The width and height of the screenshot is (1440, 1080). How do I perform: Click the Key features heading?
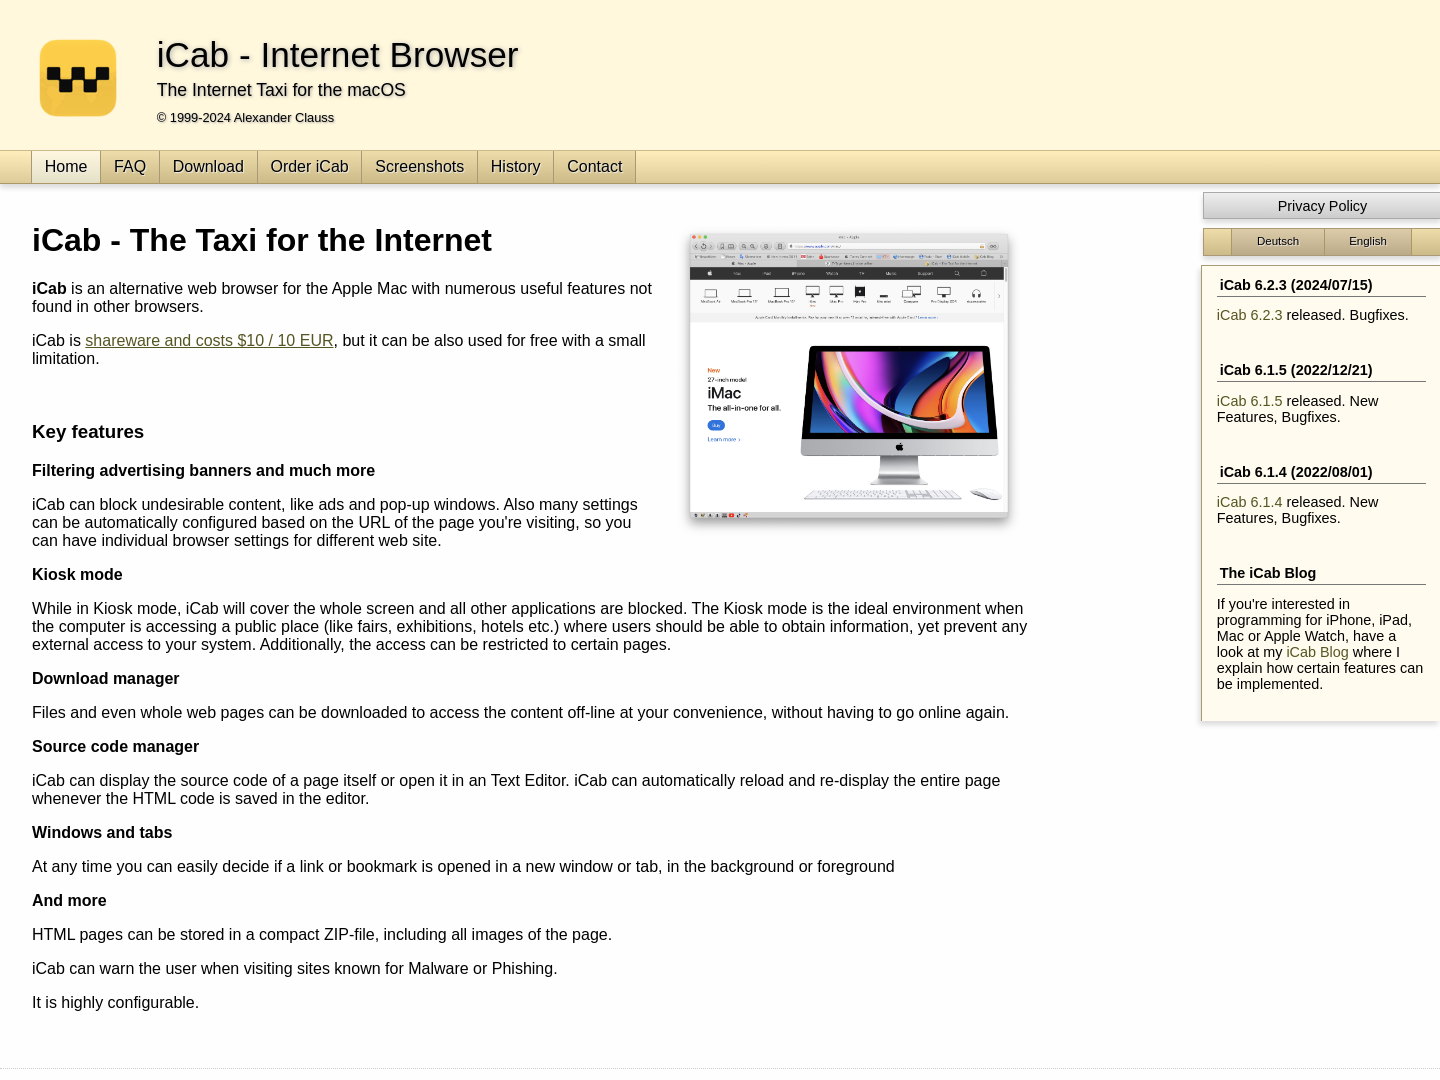coord(88,432)
